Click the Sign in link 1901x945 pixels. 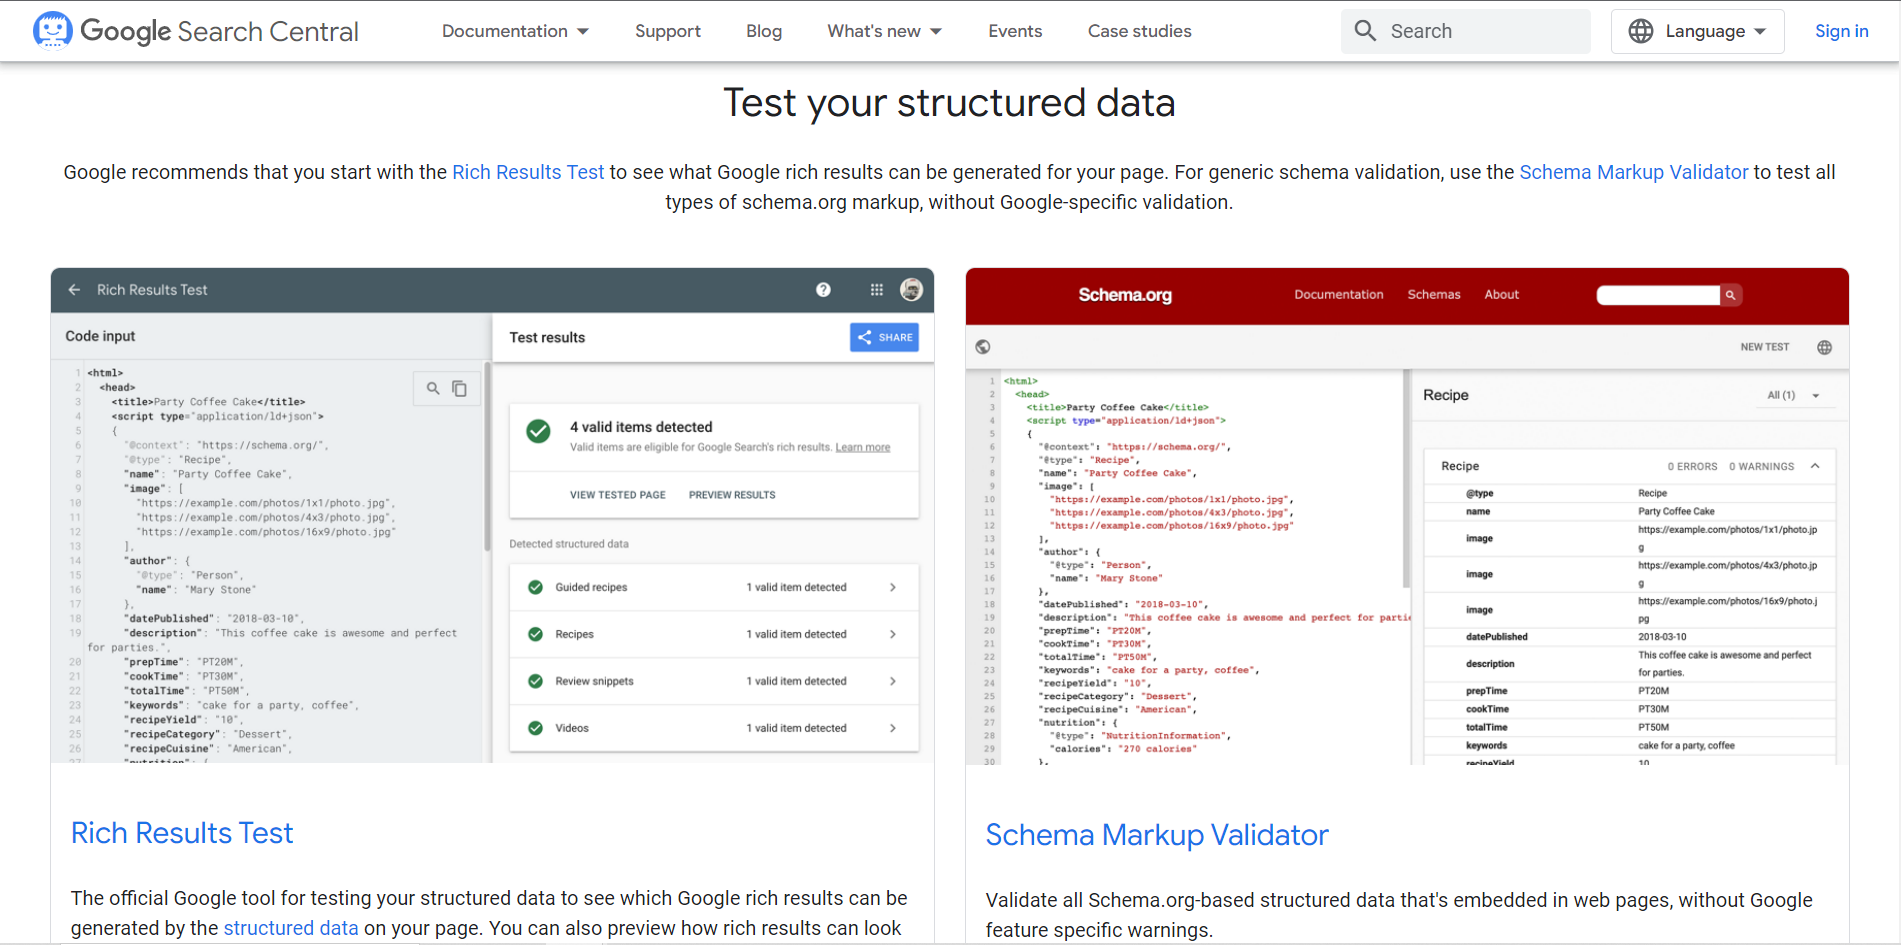(1841, 31)
